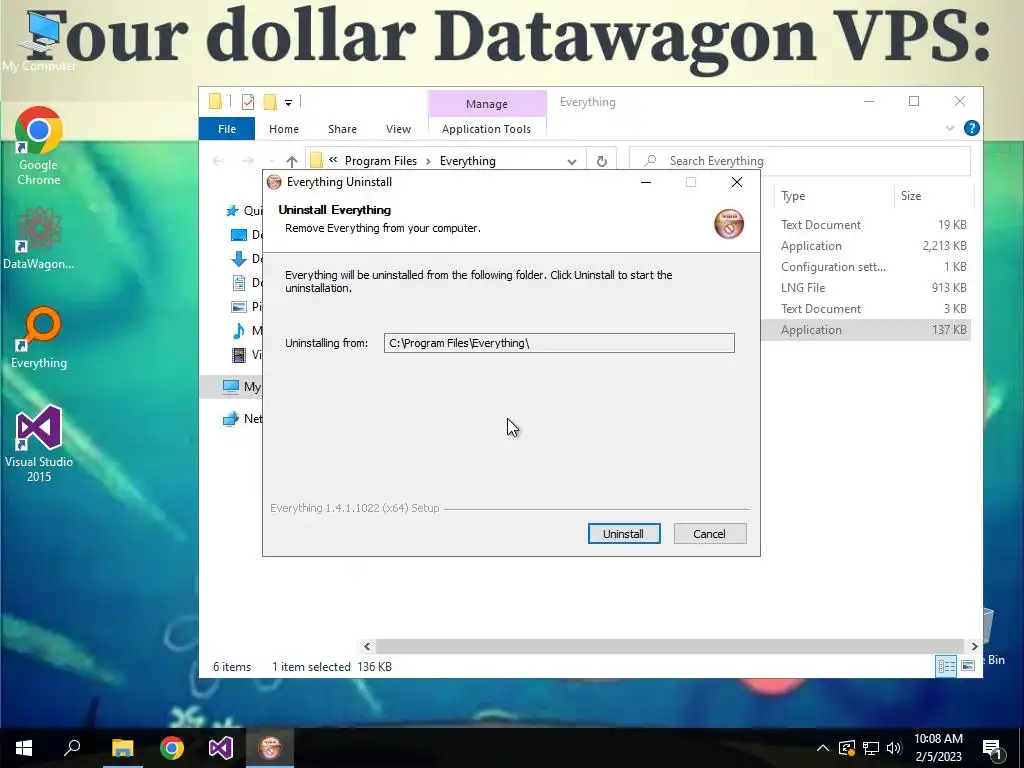Image resolution: width=1024 pixels, height=768 pixels.
Task: Open volume speaker icon in tray
Action: click(894, 748)
